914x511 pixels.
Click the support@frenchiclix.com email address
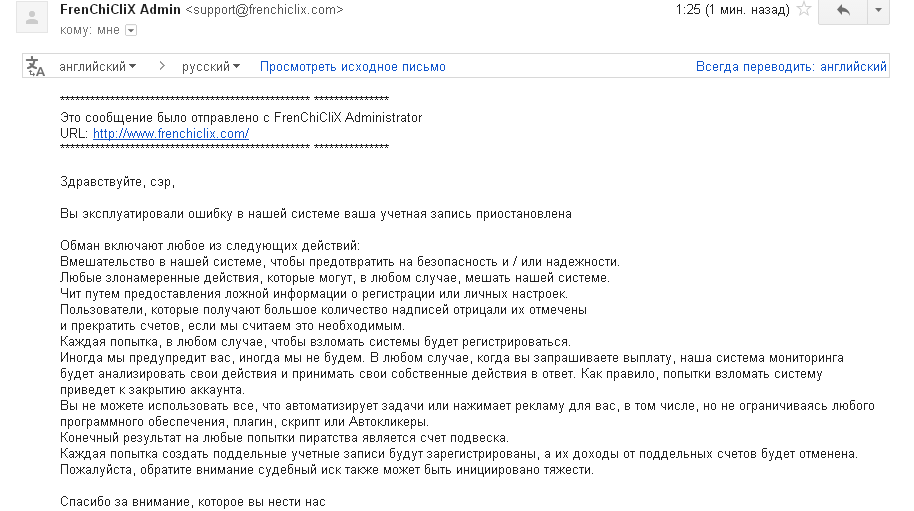(265, 10)
